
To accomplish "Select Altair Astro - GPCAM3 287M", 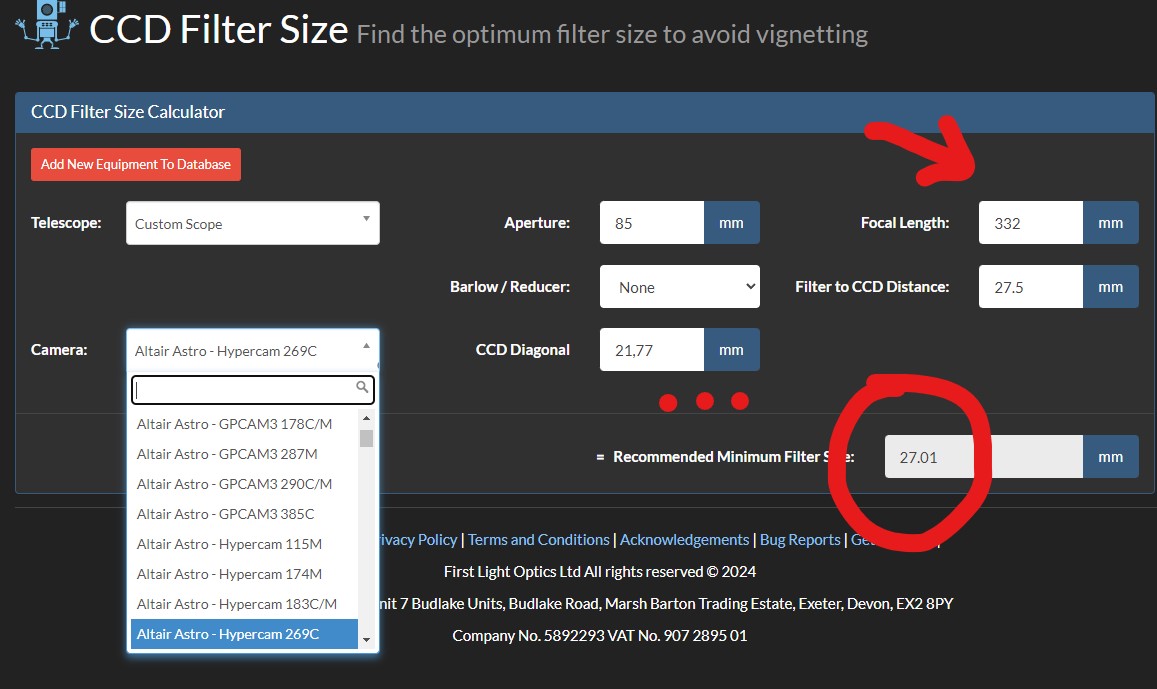I will pyautogui.click(x=227, y=454).
